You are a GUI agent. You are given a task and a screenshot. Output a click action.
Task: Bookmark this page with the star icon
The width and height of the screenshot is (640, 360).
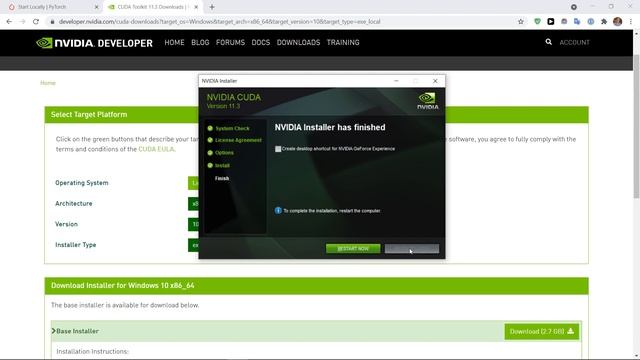520,22
